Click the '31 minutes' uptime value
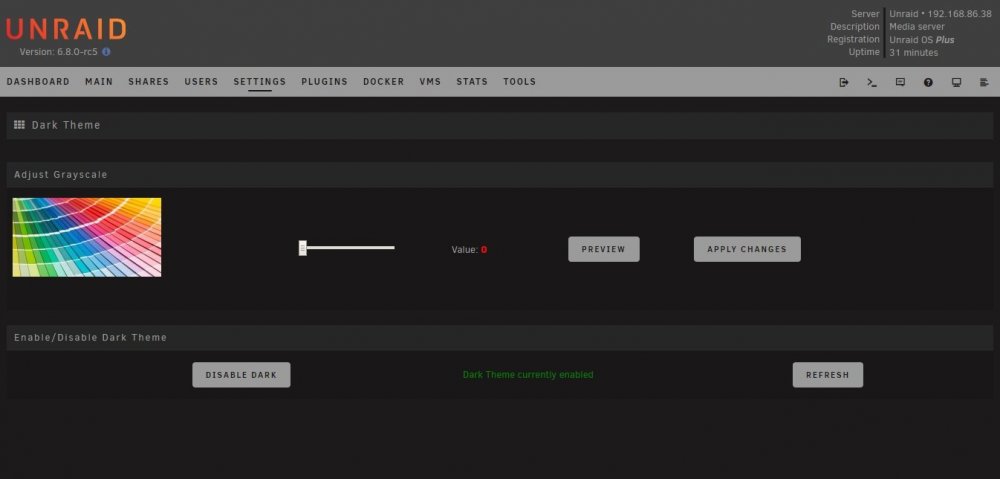 (x=913, y=52)
